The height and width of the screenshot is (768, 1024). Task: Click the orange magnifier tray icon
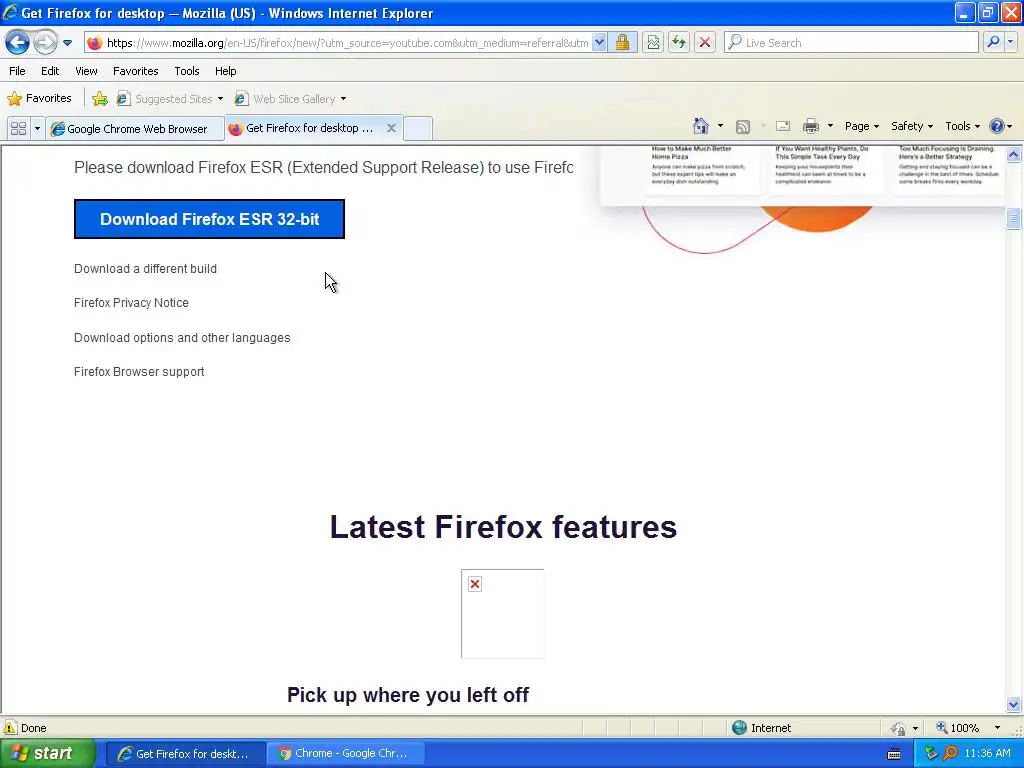[x=950, y=754]
